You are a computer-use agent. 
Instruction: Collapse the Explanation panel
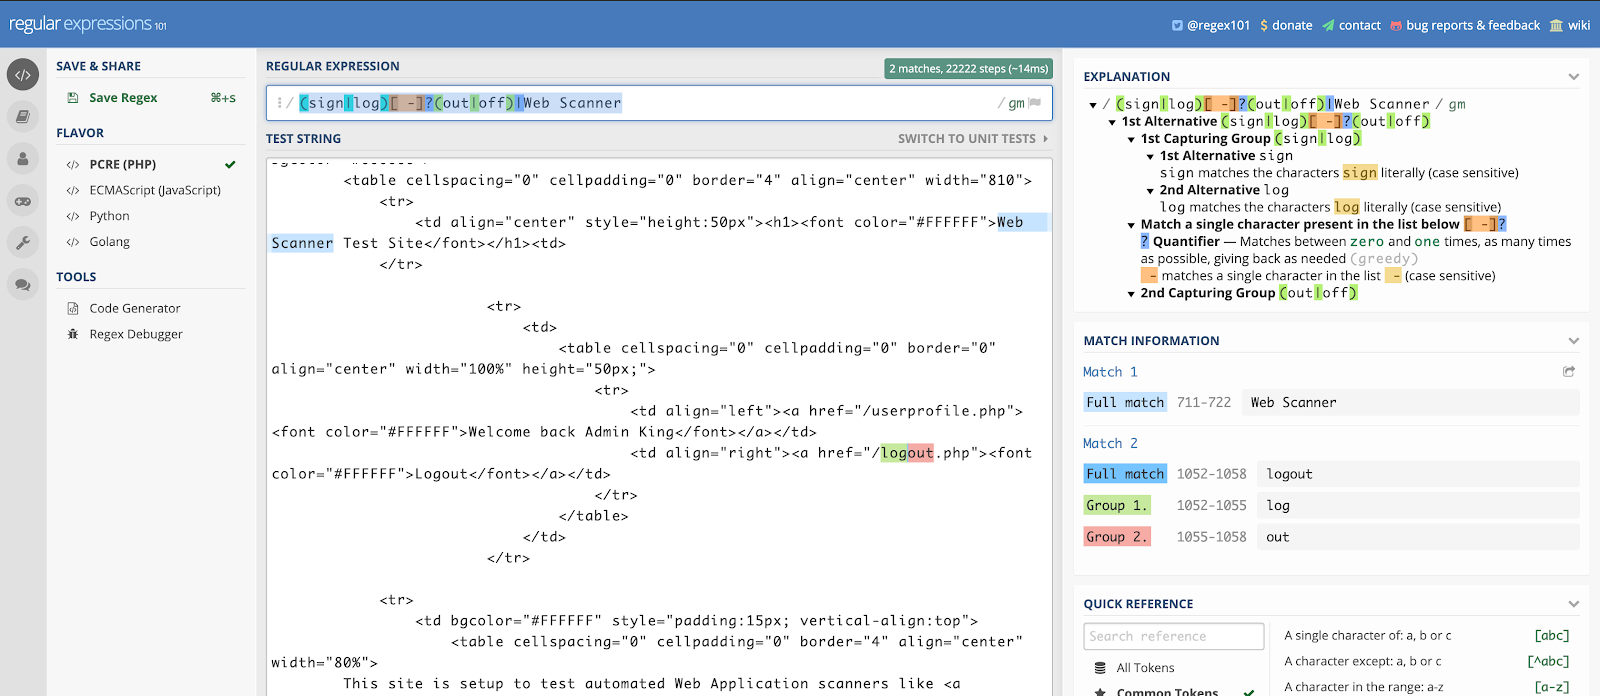click(1573, 77)
